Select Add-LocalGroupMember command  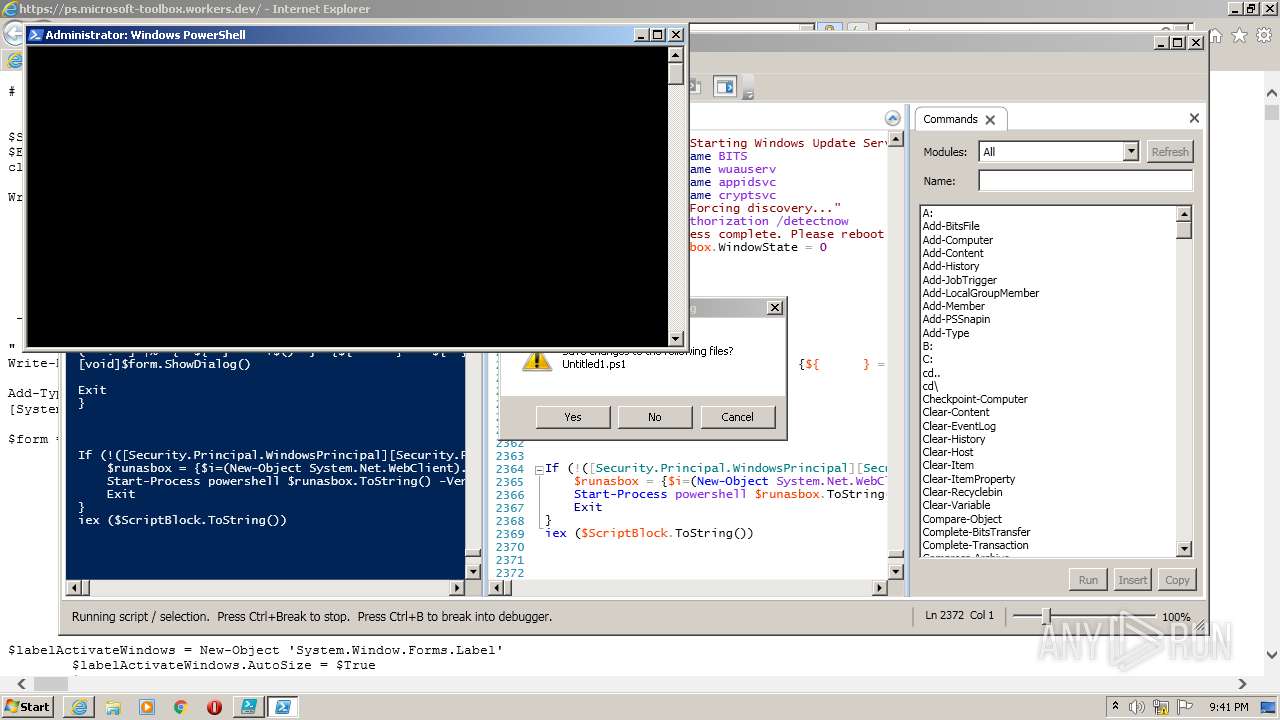(980, 293)
